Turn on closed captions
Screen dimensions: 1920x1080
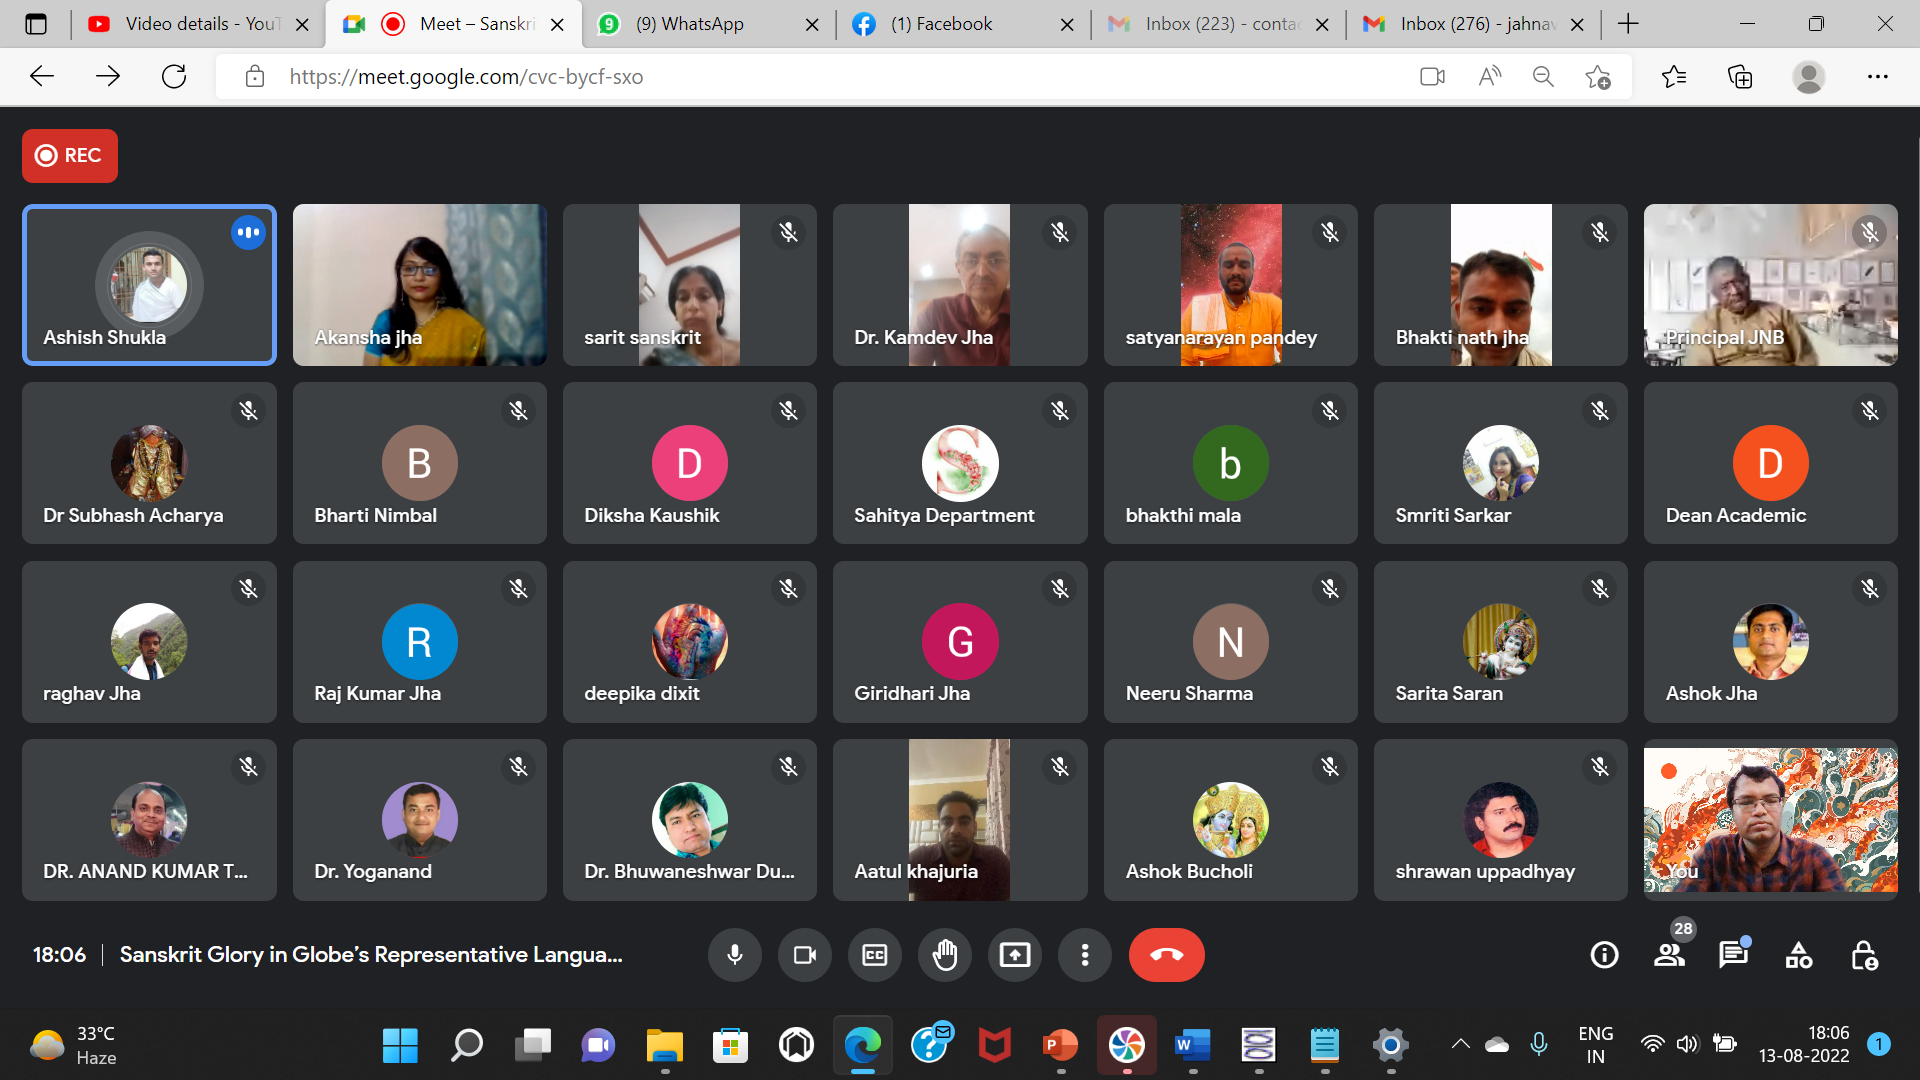click(x=874, y=955)
